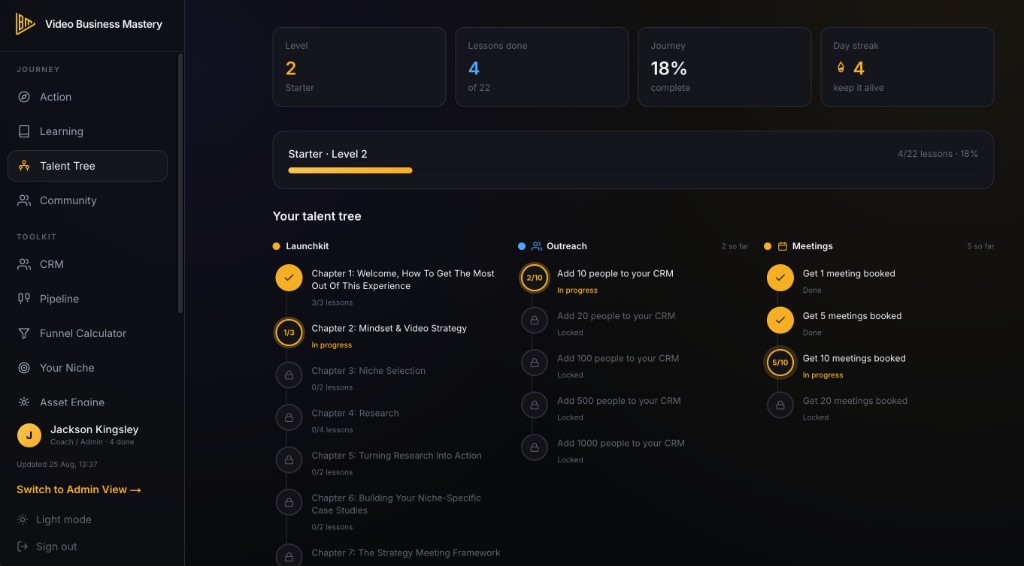Click the Video Business Mastery logo icon

(x=25, y=24)
